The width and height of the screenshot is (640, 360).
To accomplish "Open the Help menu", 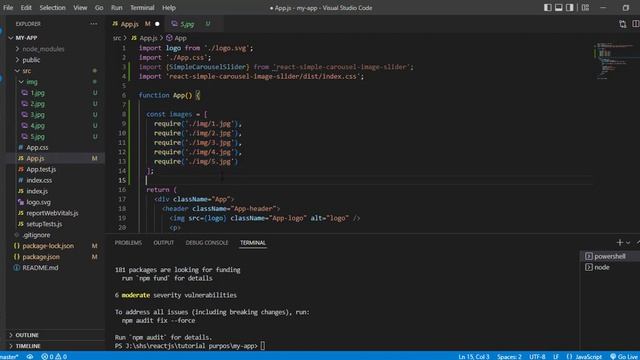I will 169,8.
